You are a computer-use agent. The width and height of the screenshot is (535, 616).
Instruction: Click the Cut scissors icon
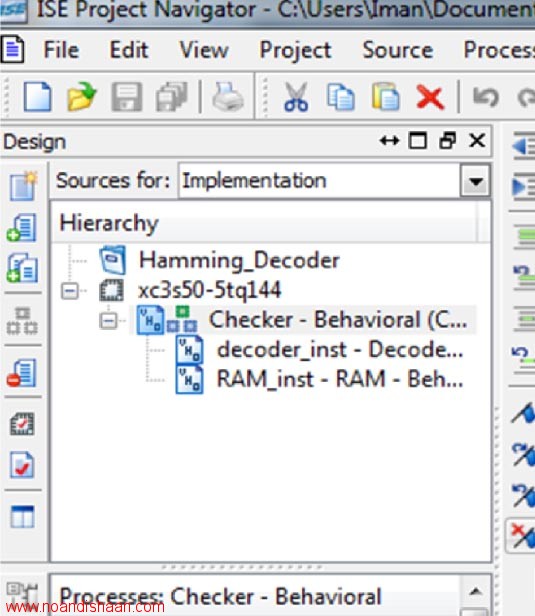(x=296, y=97)
